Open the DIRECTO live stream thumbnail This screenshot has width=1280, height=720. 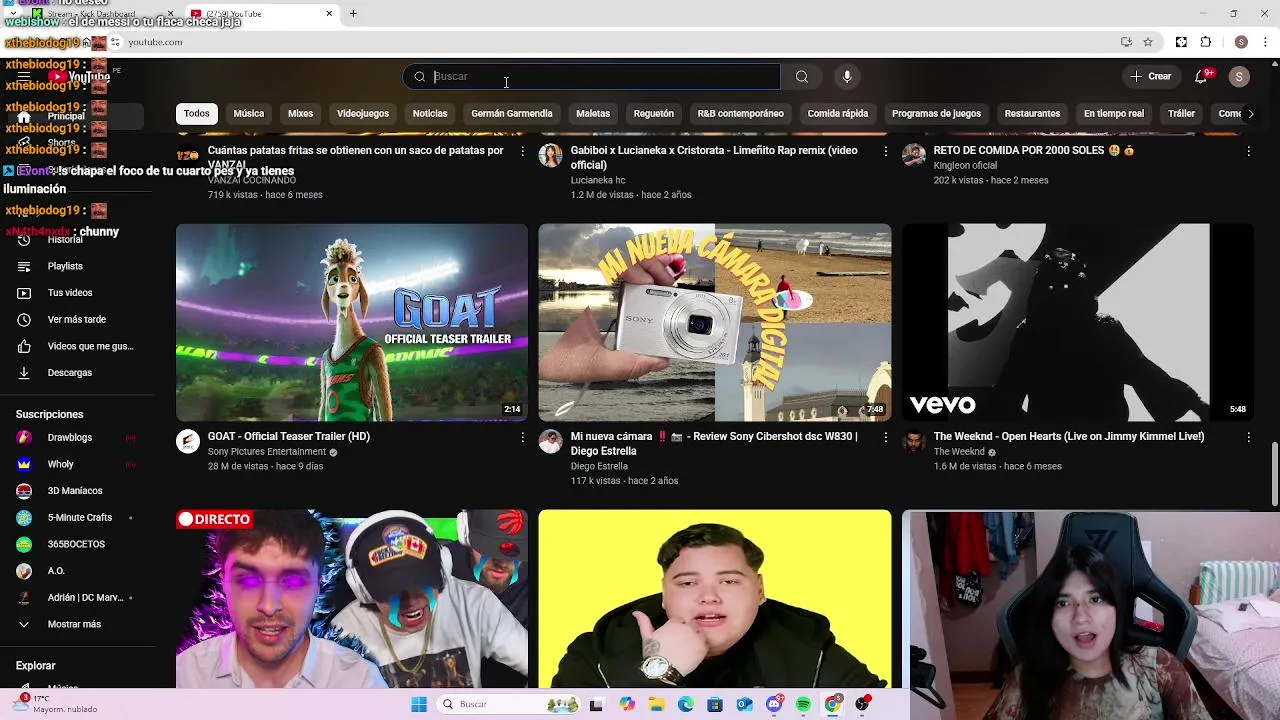point(352,599)
